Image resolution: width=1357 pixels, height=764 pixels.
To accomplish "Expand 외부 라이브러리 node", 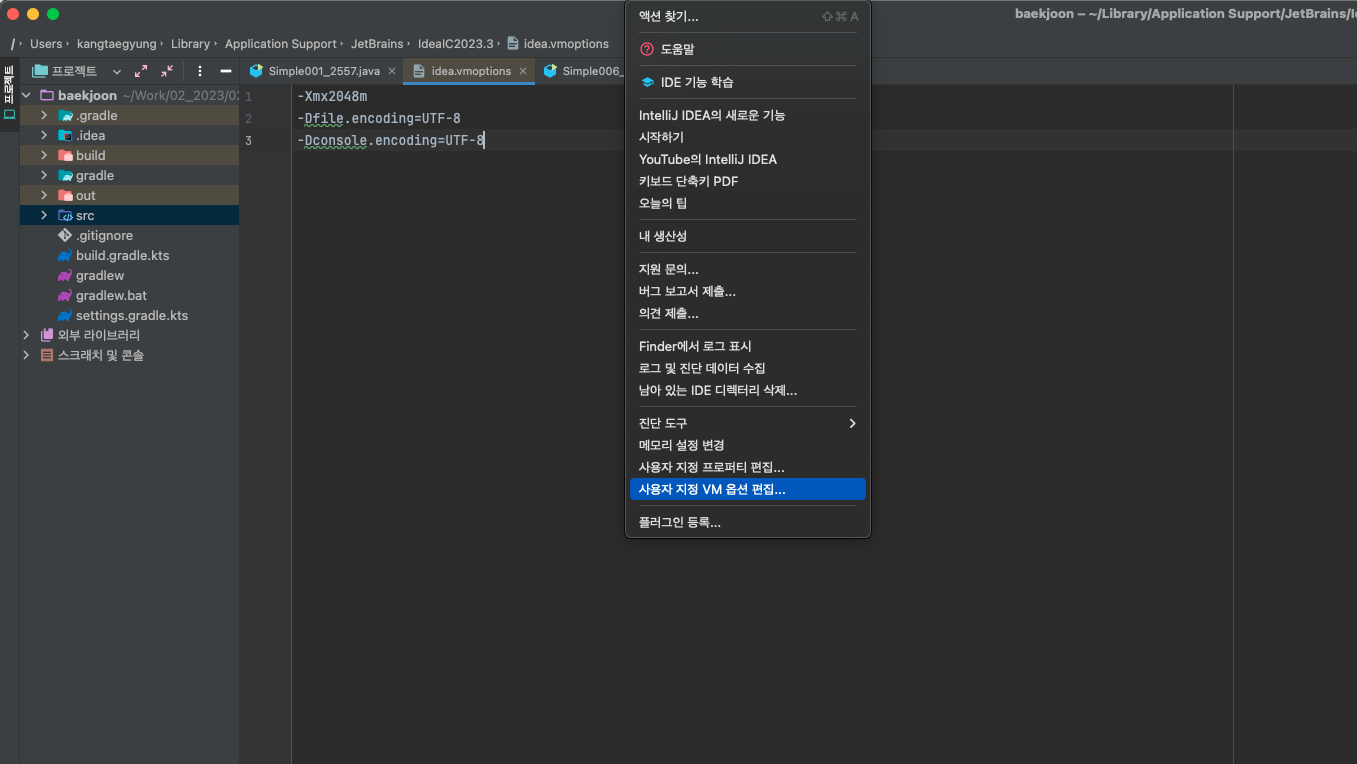I will (x=27, y=335).
